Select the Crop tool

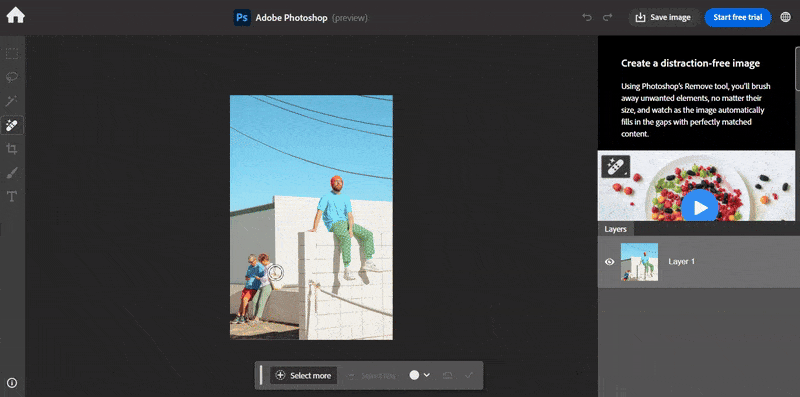[x=12, y=149]
